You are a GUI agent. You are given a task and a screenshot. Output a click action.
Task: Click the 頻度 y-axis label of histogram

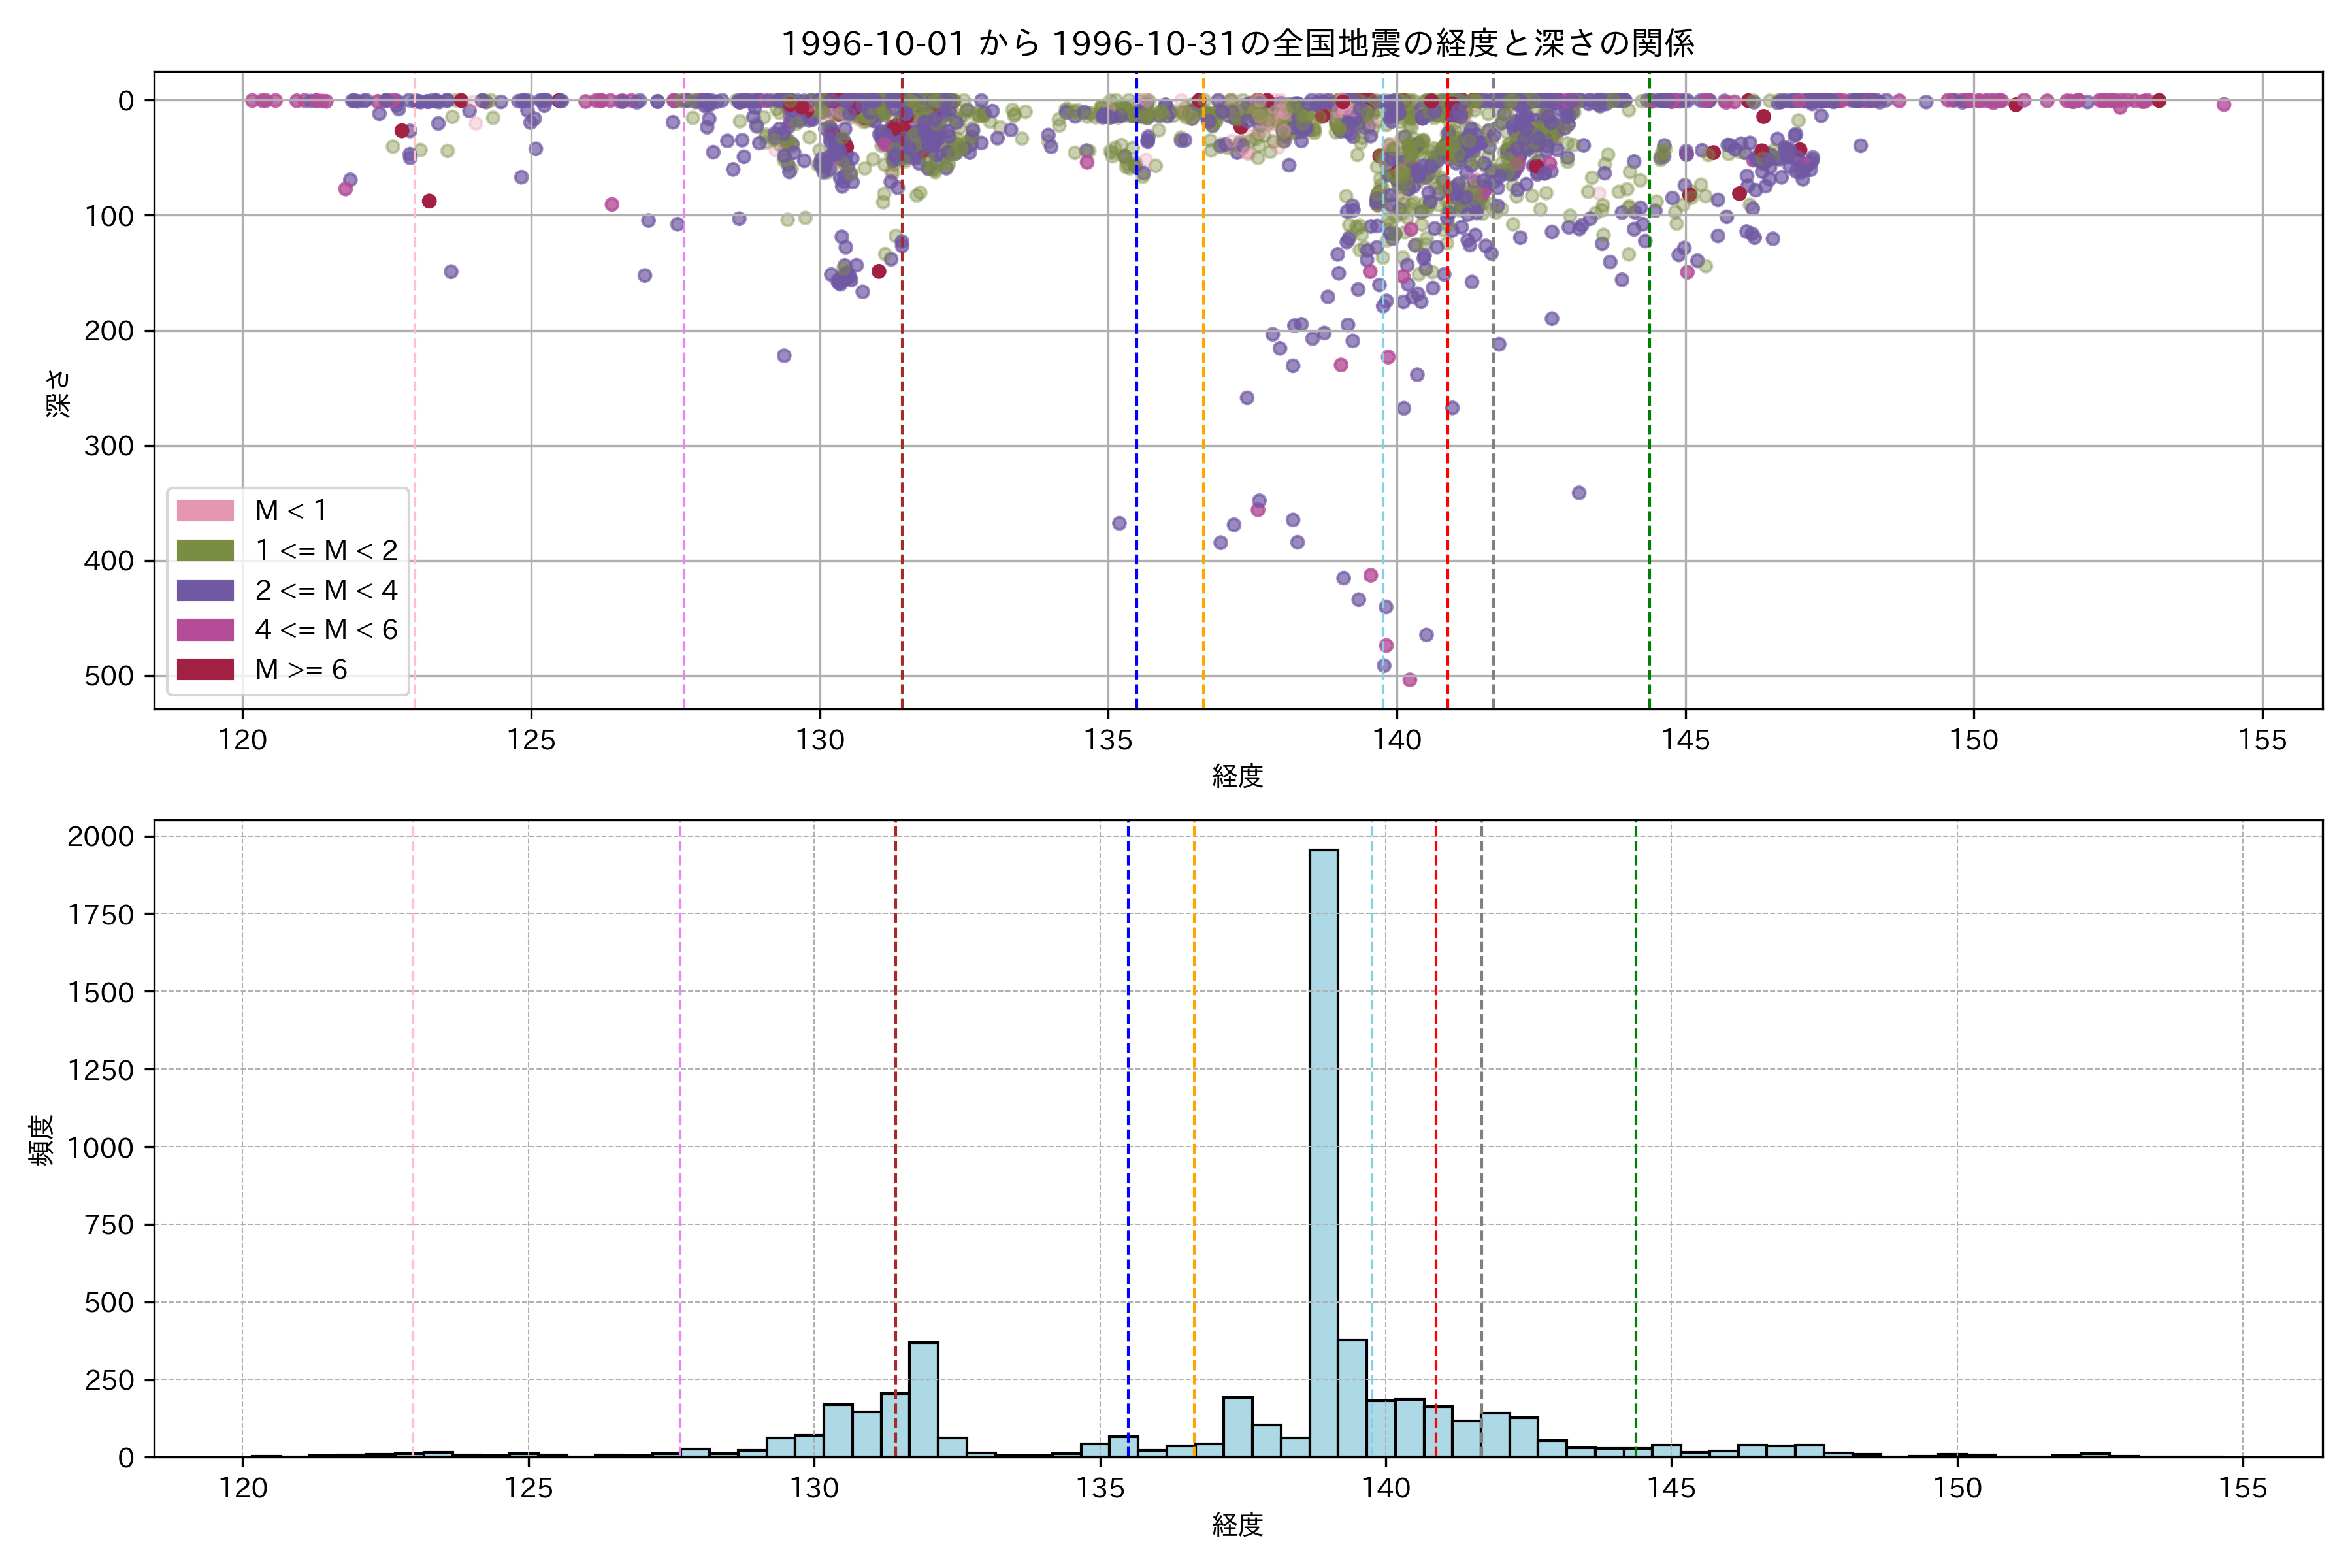[x=42, y=1140]
